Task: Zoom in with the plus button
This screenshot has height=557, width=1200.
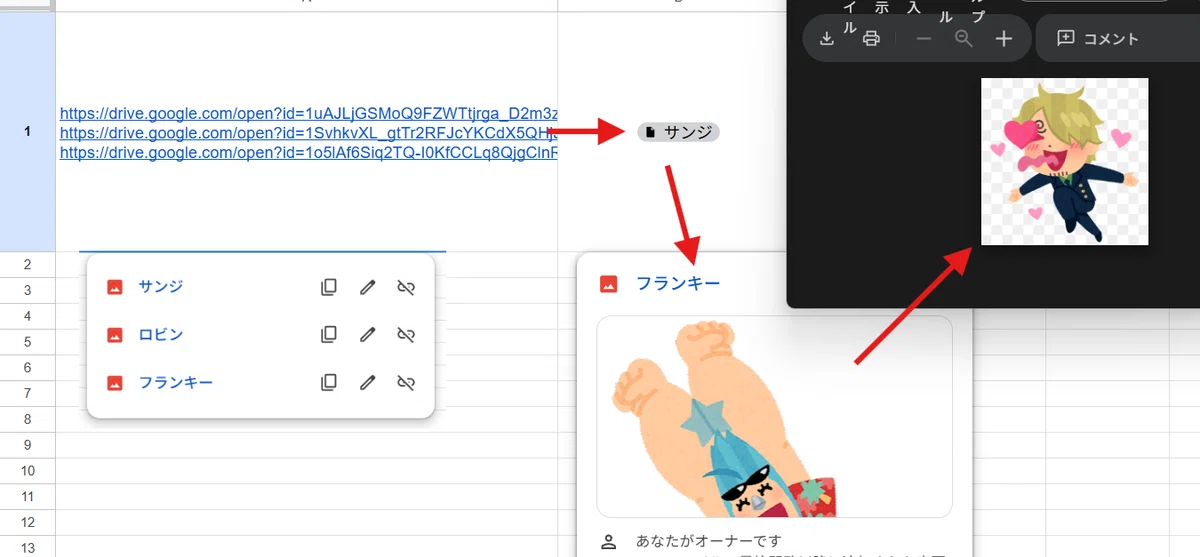Action: [x=1005, y=39]
